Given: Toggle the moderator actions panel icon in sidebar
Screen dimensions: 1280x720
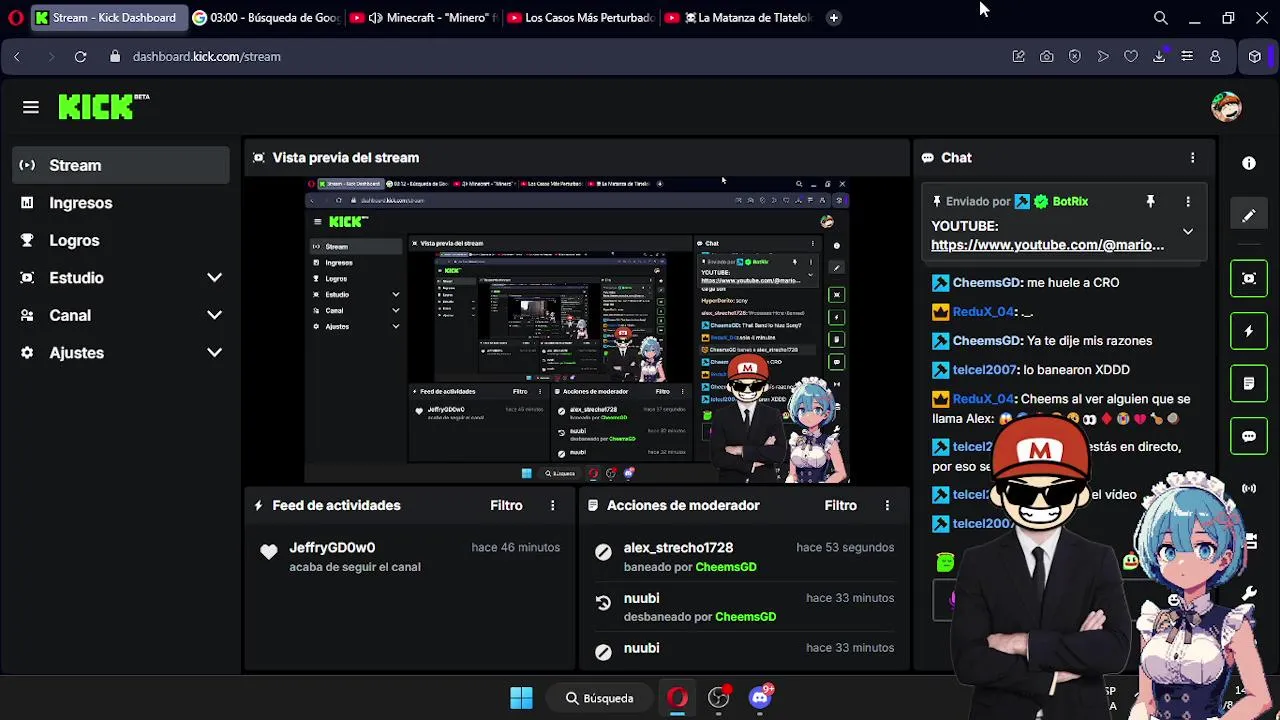Looking at the screenshot, I should [x=1249, y=383].
